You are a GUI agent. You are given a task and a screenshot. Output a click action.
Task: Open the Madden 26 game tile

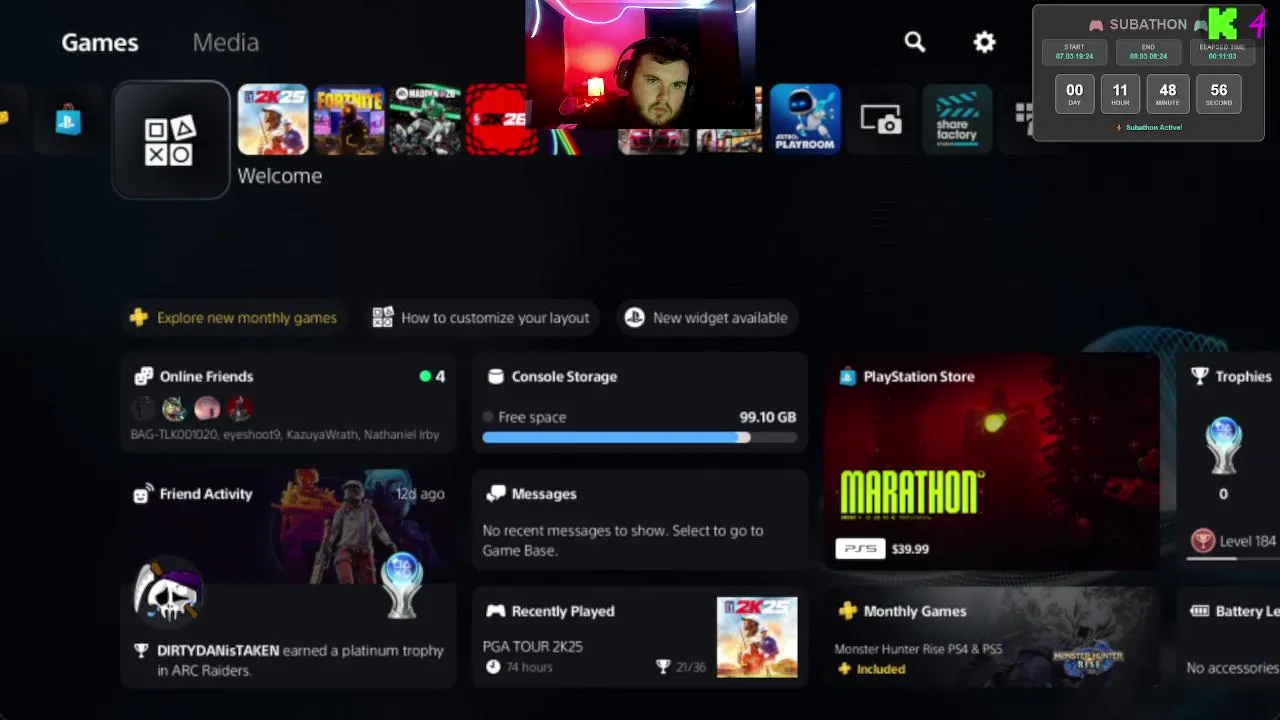pos(425,120)
